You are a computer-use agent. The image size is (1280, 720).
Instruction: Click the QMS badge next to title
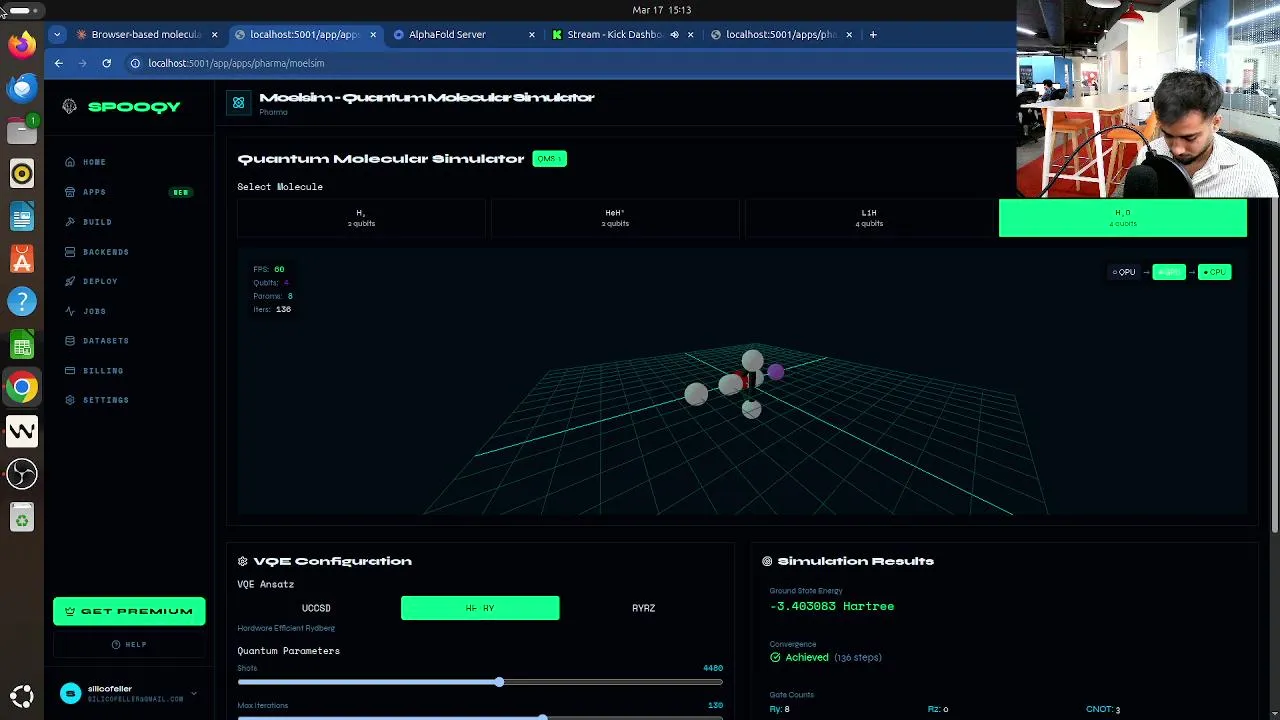pos(549,158)
